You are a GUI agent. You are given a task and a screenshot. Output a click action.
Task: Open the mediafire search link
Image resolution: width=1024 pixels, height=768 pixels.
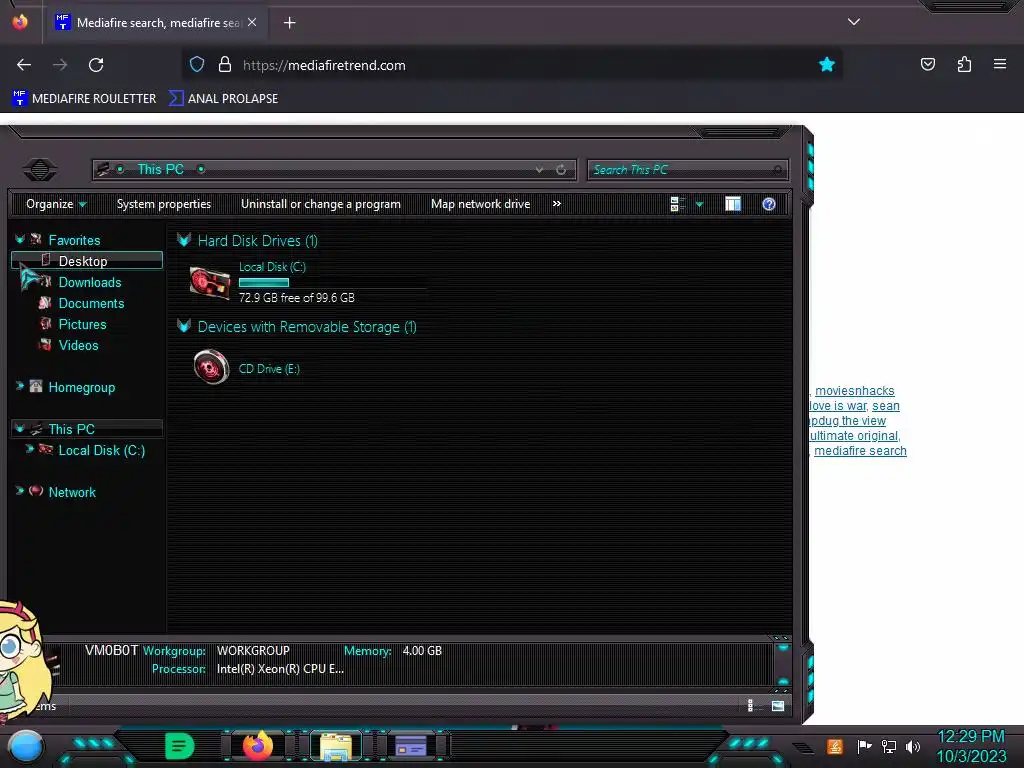(860, 451)
